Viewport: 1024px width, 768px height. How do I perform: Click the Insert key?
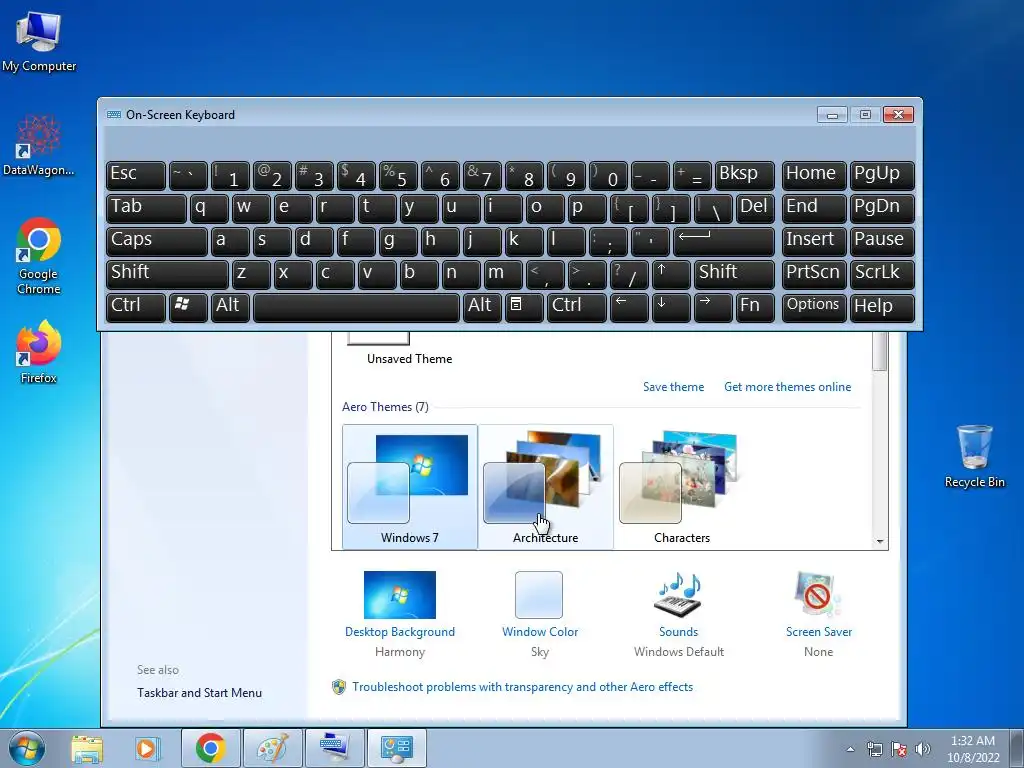click(814, 241)
